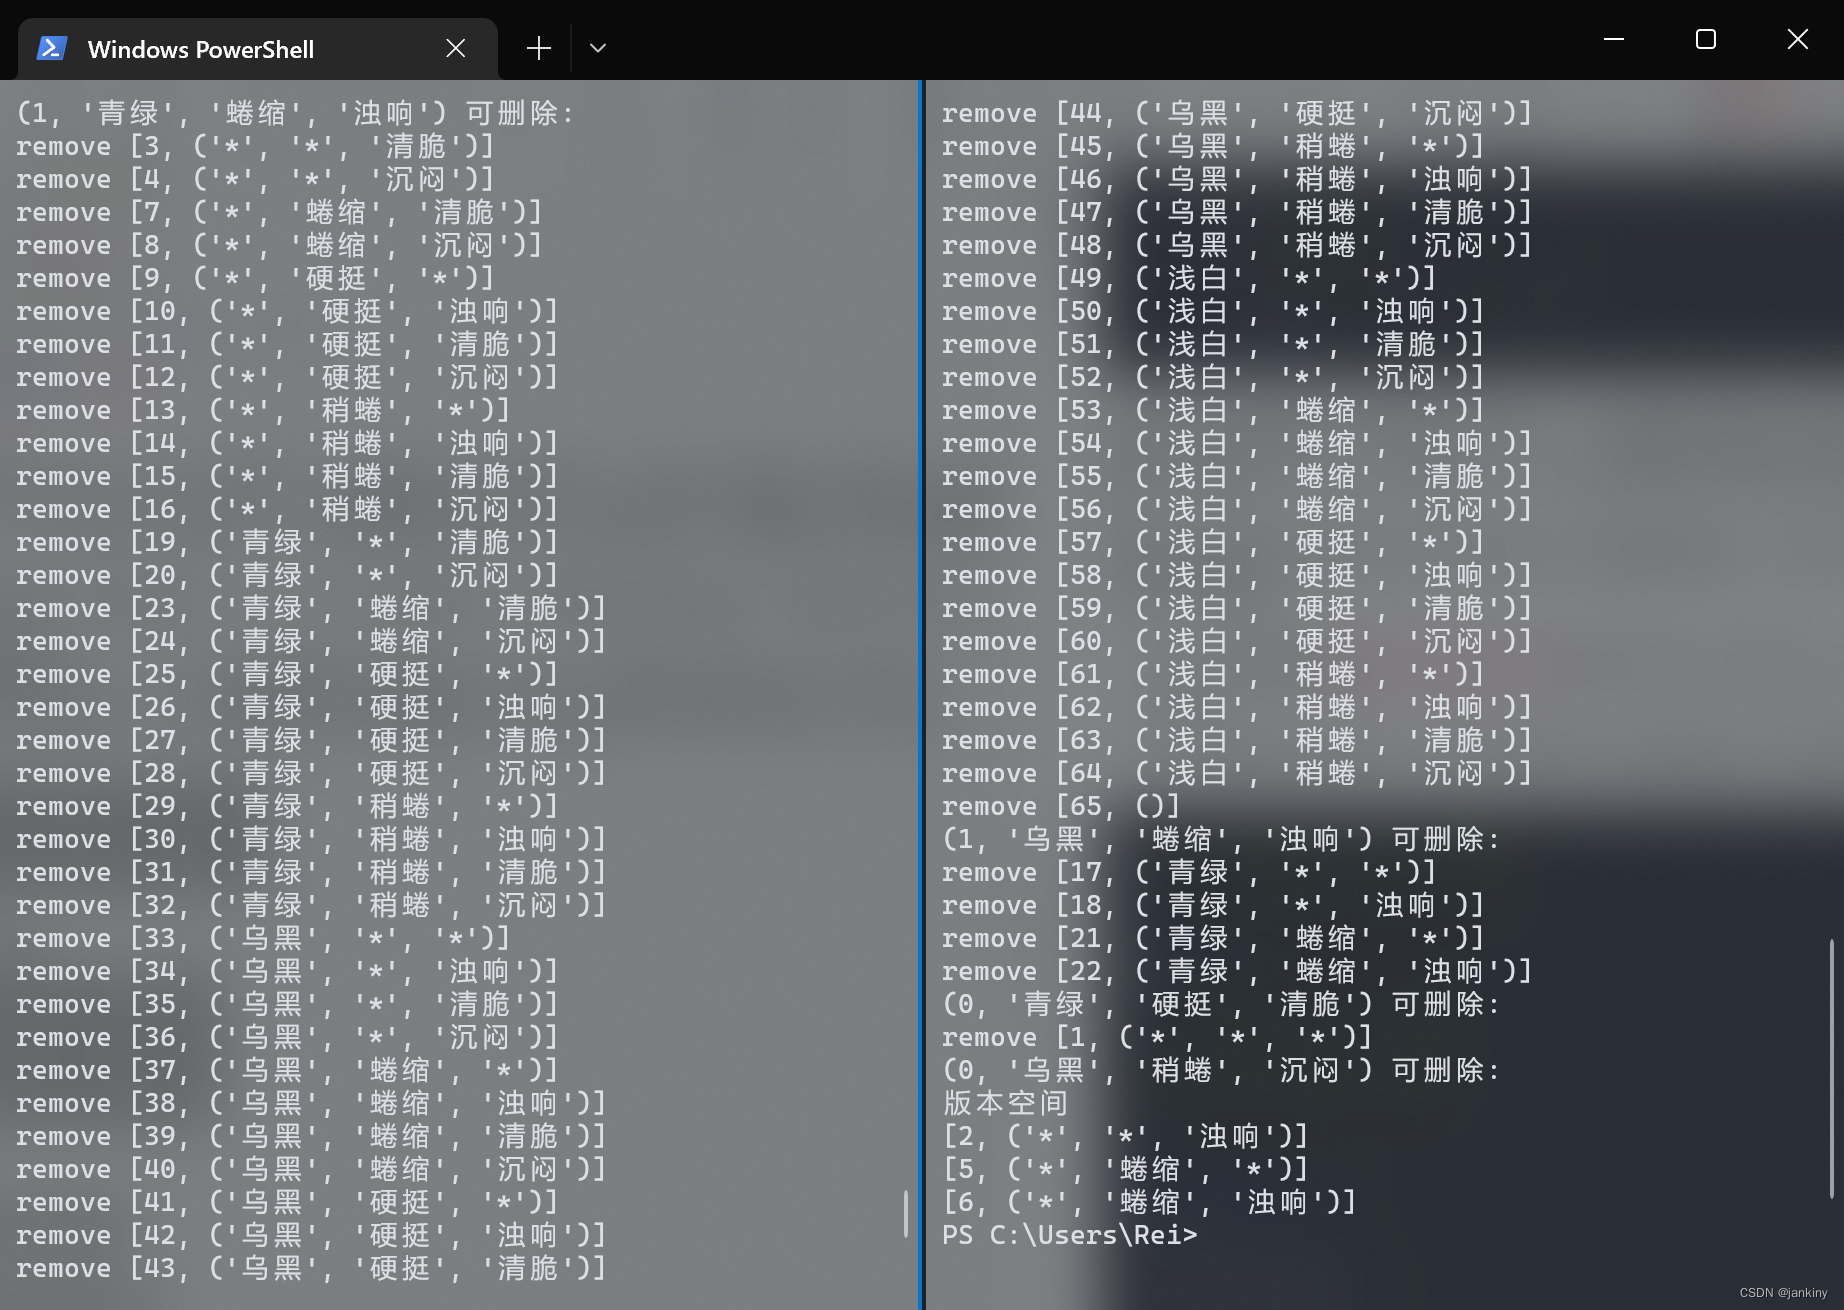Image resolution: width=1844 pixels, height=1310 pixels.
Task: Click line "remove [1, ('*', '*', '*')]"
Action: coord(1158,1037)
